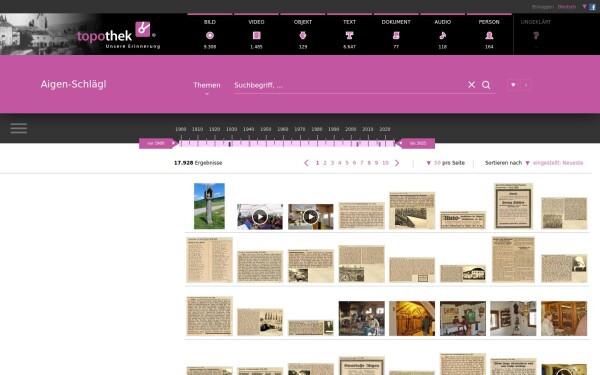Screen dimensions: 600x375
Task: Open the newspaper clipping with list columns
Action: click(x=209, y=260)
